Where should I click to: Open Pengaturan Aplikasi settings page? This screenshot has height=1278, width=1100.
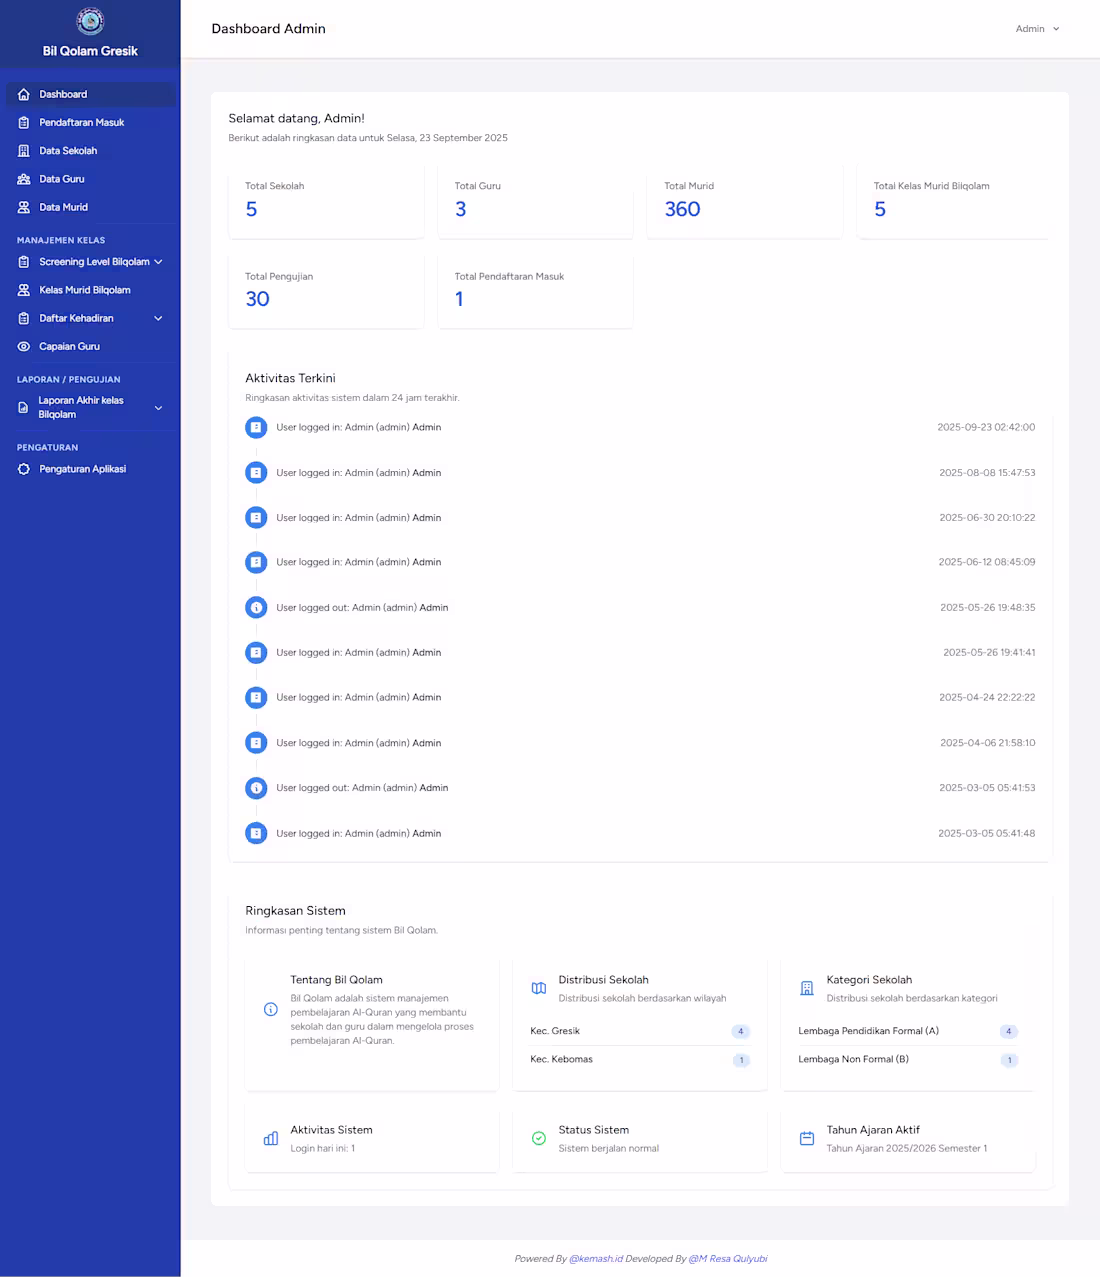coord(90,469)
